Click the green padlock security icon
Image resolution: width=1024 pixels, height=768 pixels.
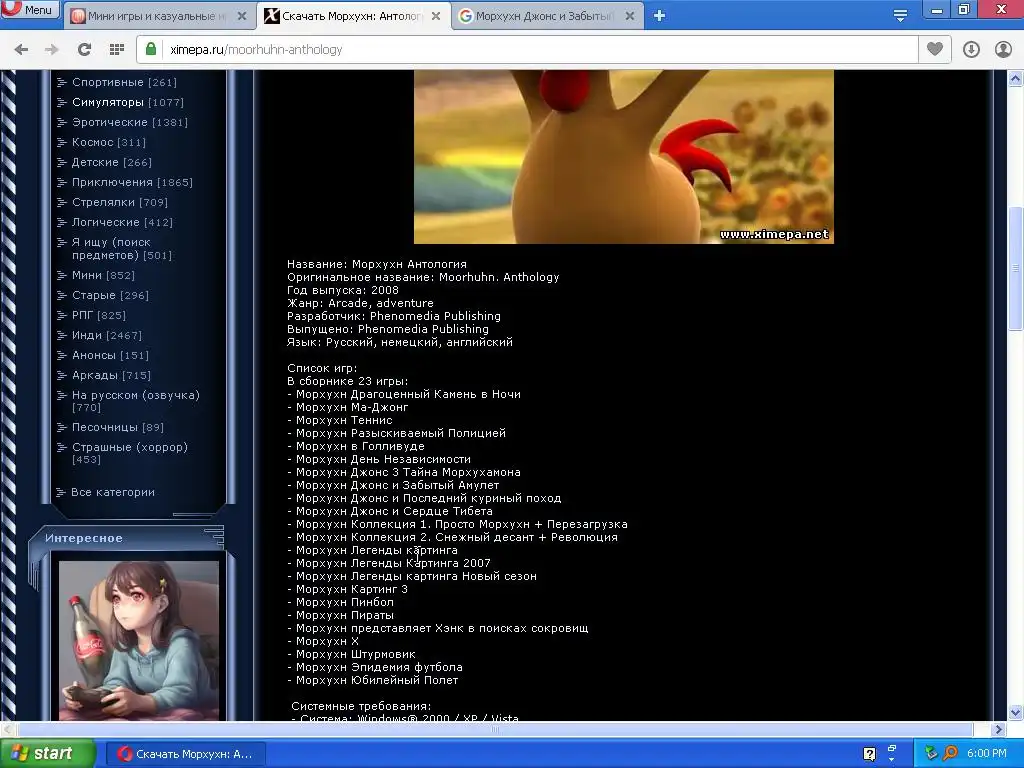click(151, 49)
